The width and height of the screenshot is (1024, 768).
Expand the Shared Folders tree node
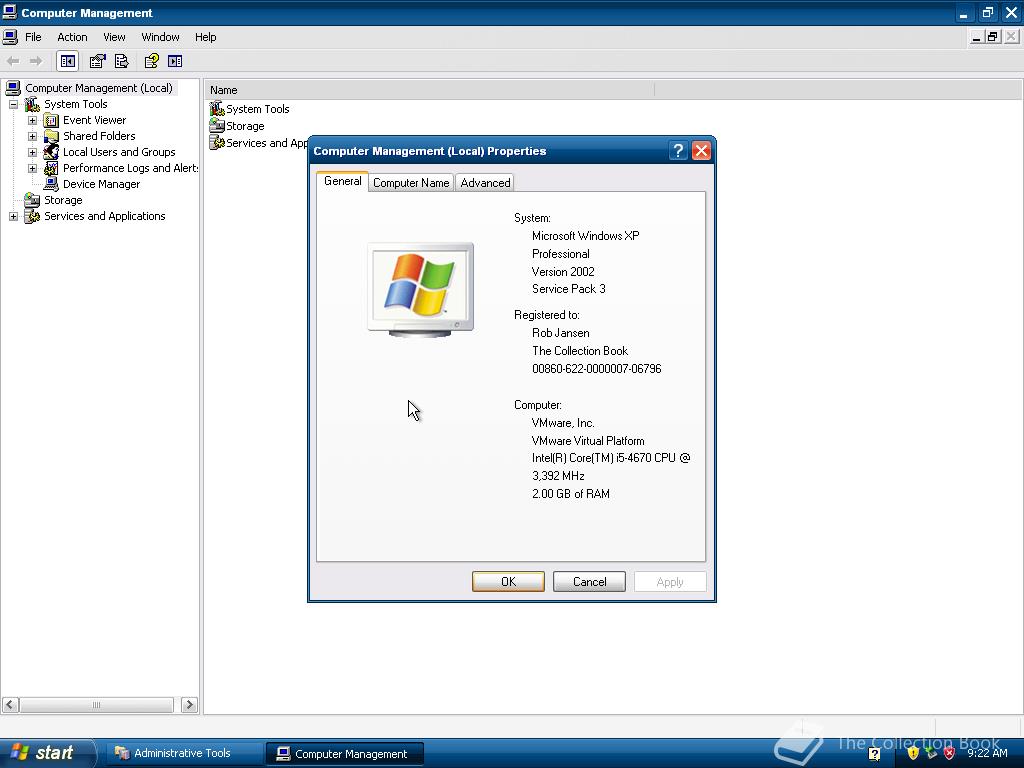pyautogui.click(x=32, y=136)
